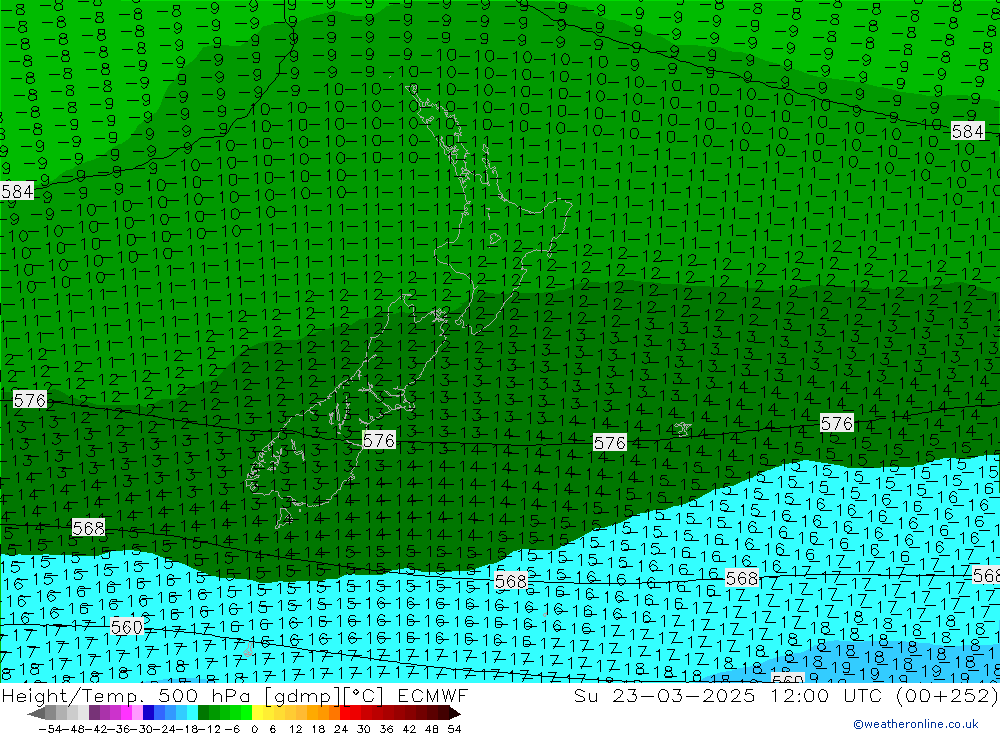Pick the bright red swatch above 24 in legend
Viewport: 1000px width, 733px height.
tap(345, 713)
